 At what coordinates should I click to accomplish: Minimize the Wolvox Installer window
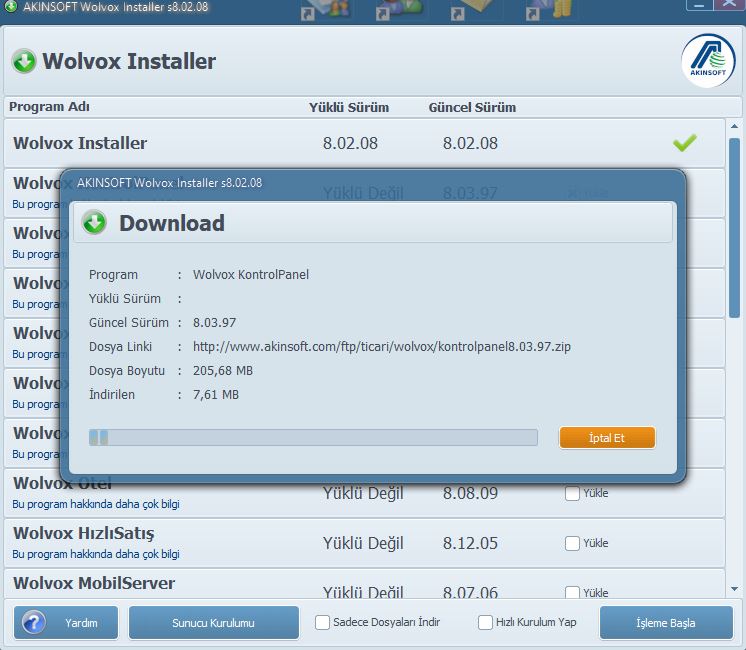(x=699, y=5)
